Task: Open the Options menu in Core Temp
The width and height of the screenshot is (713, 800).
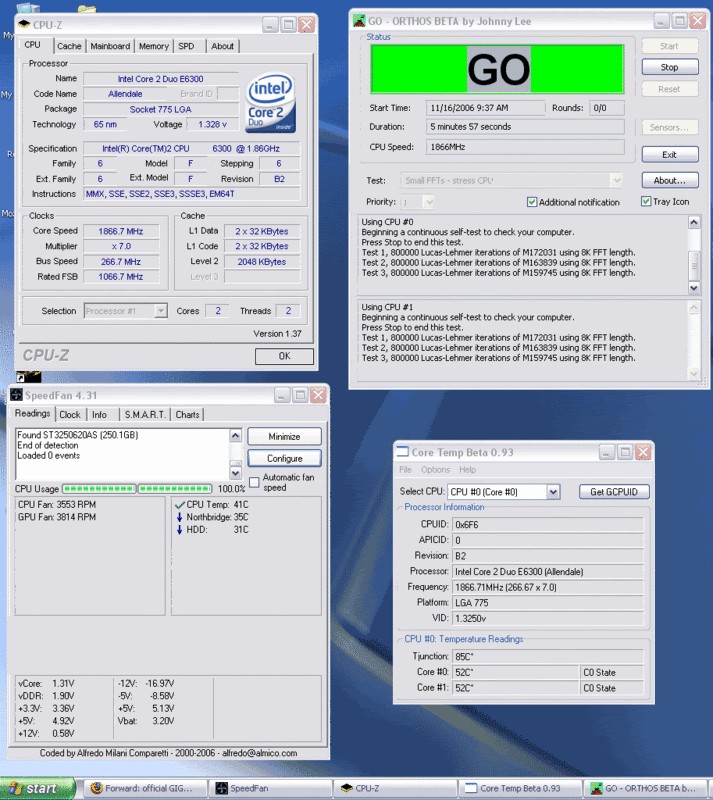Action: pyautogui.click(x=435, y=469)
